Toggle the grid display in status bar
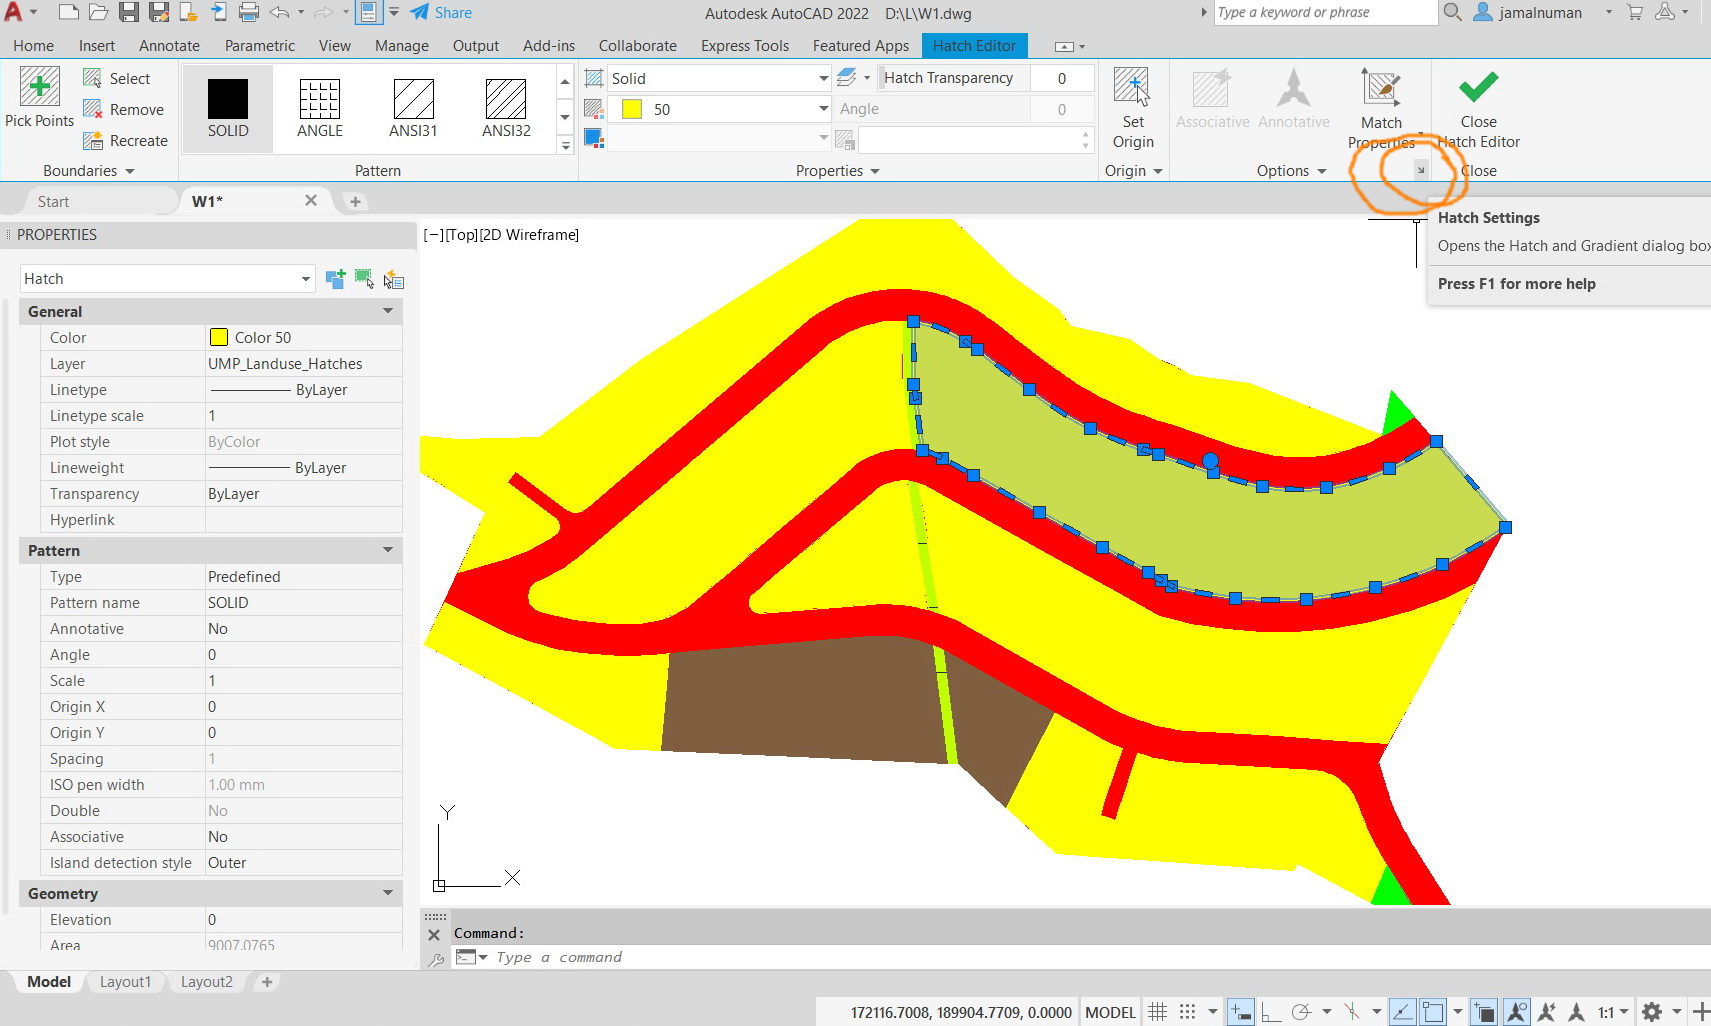 click(1157, 1011)
